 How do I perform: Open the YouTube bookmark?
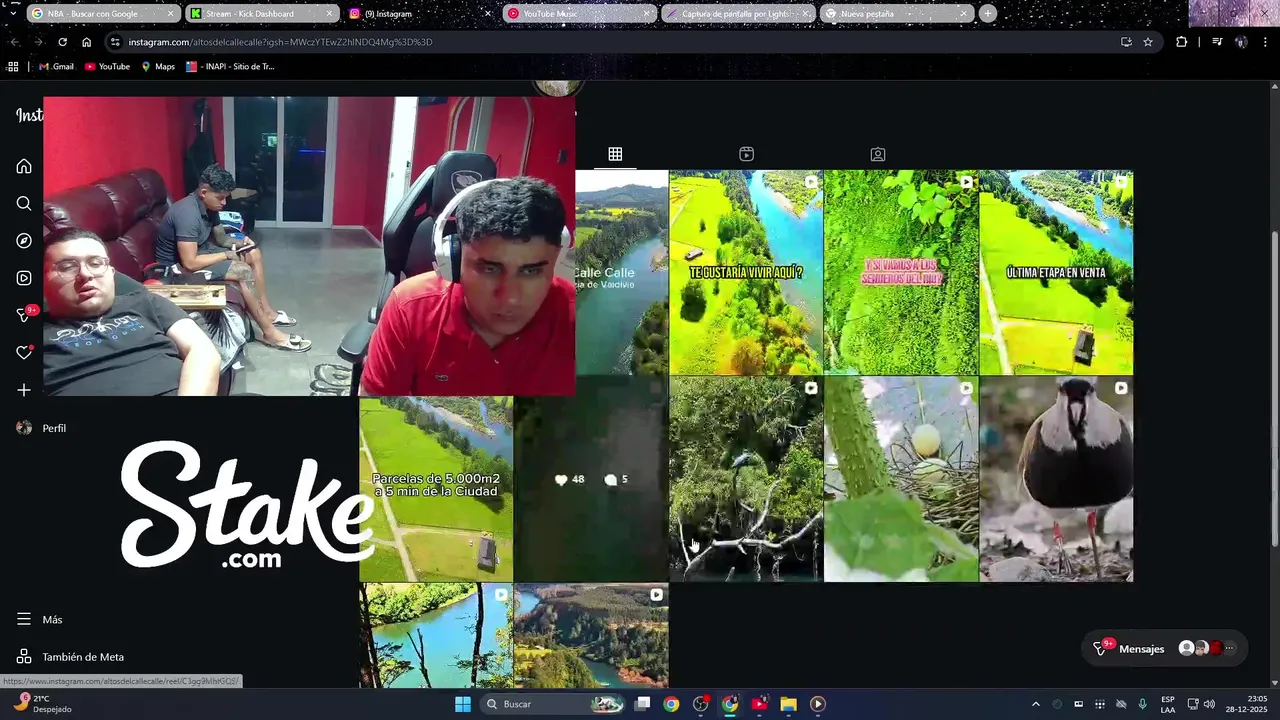[107, 67]
